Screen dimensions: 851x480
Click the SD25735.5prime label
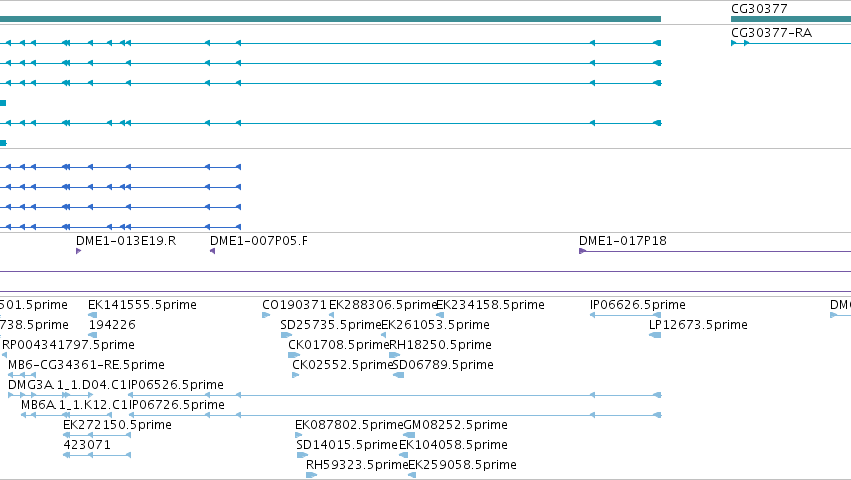[x=331, y=325]
